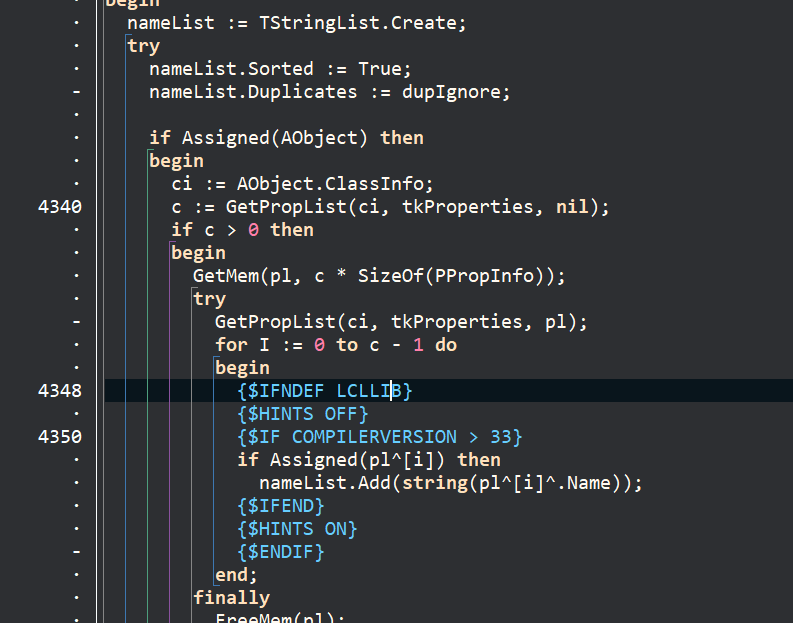Click the {$ENDIF} compiler directive
The height and width of the screenshot is (623, 793).
click(x=281, y=552)
